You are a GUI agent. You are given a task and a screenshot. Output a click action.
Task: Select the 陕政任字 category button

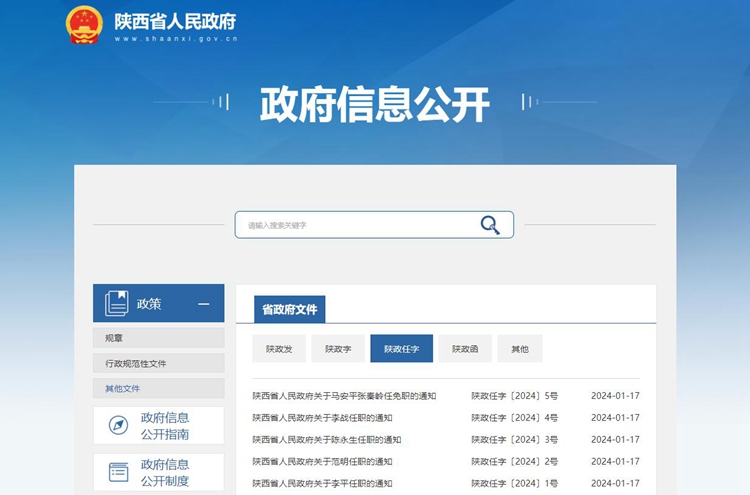point(402,349)
